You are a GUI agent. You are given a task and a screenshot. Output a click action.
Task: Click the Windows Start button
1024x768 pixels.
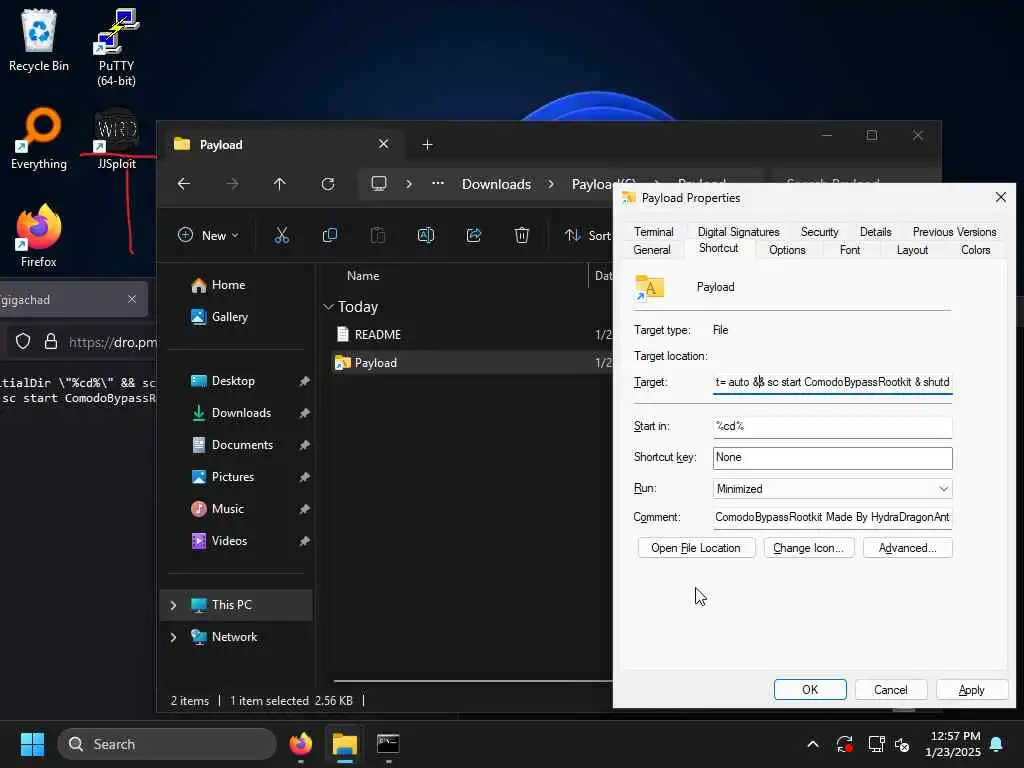[x=32, y=744]
